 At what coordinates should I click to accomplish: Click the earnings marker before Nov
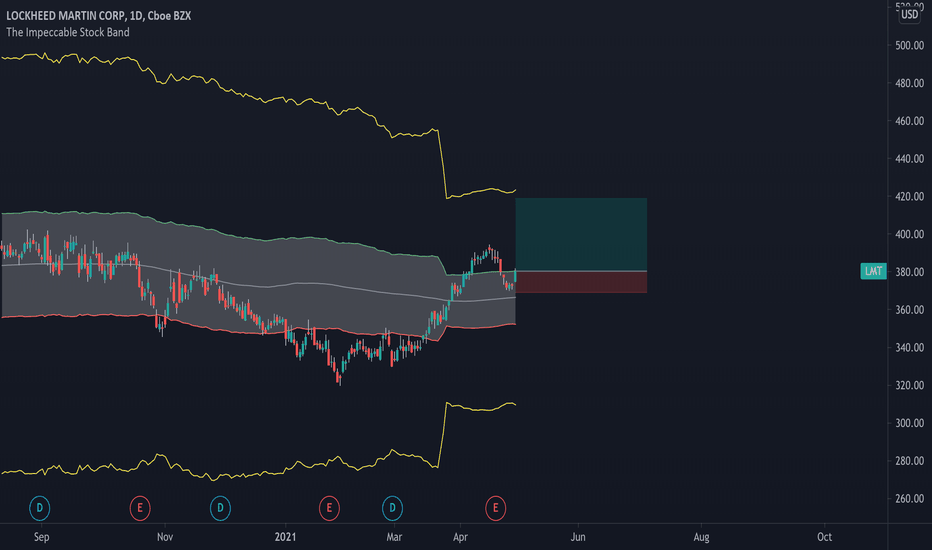[x=140, y=508]
